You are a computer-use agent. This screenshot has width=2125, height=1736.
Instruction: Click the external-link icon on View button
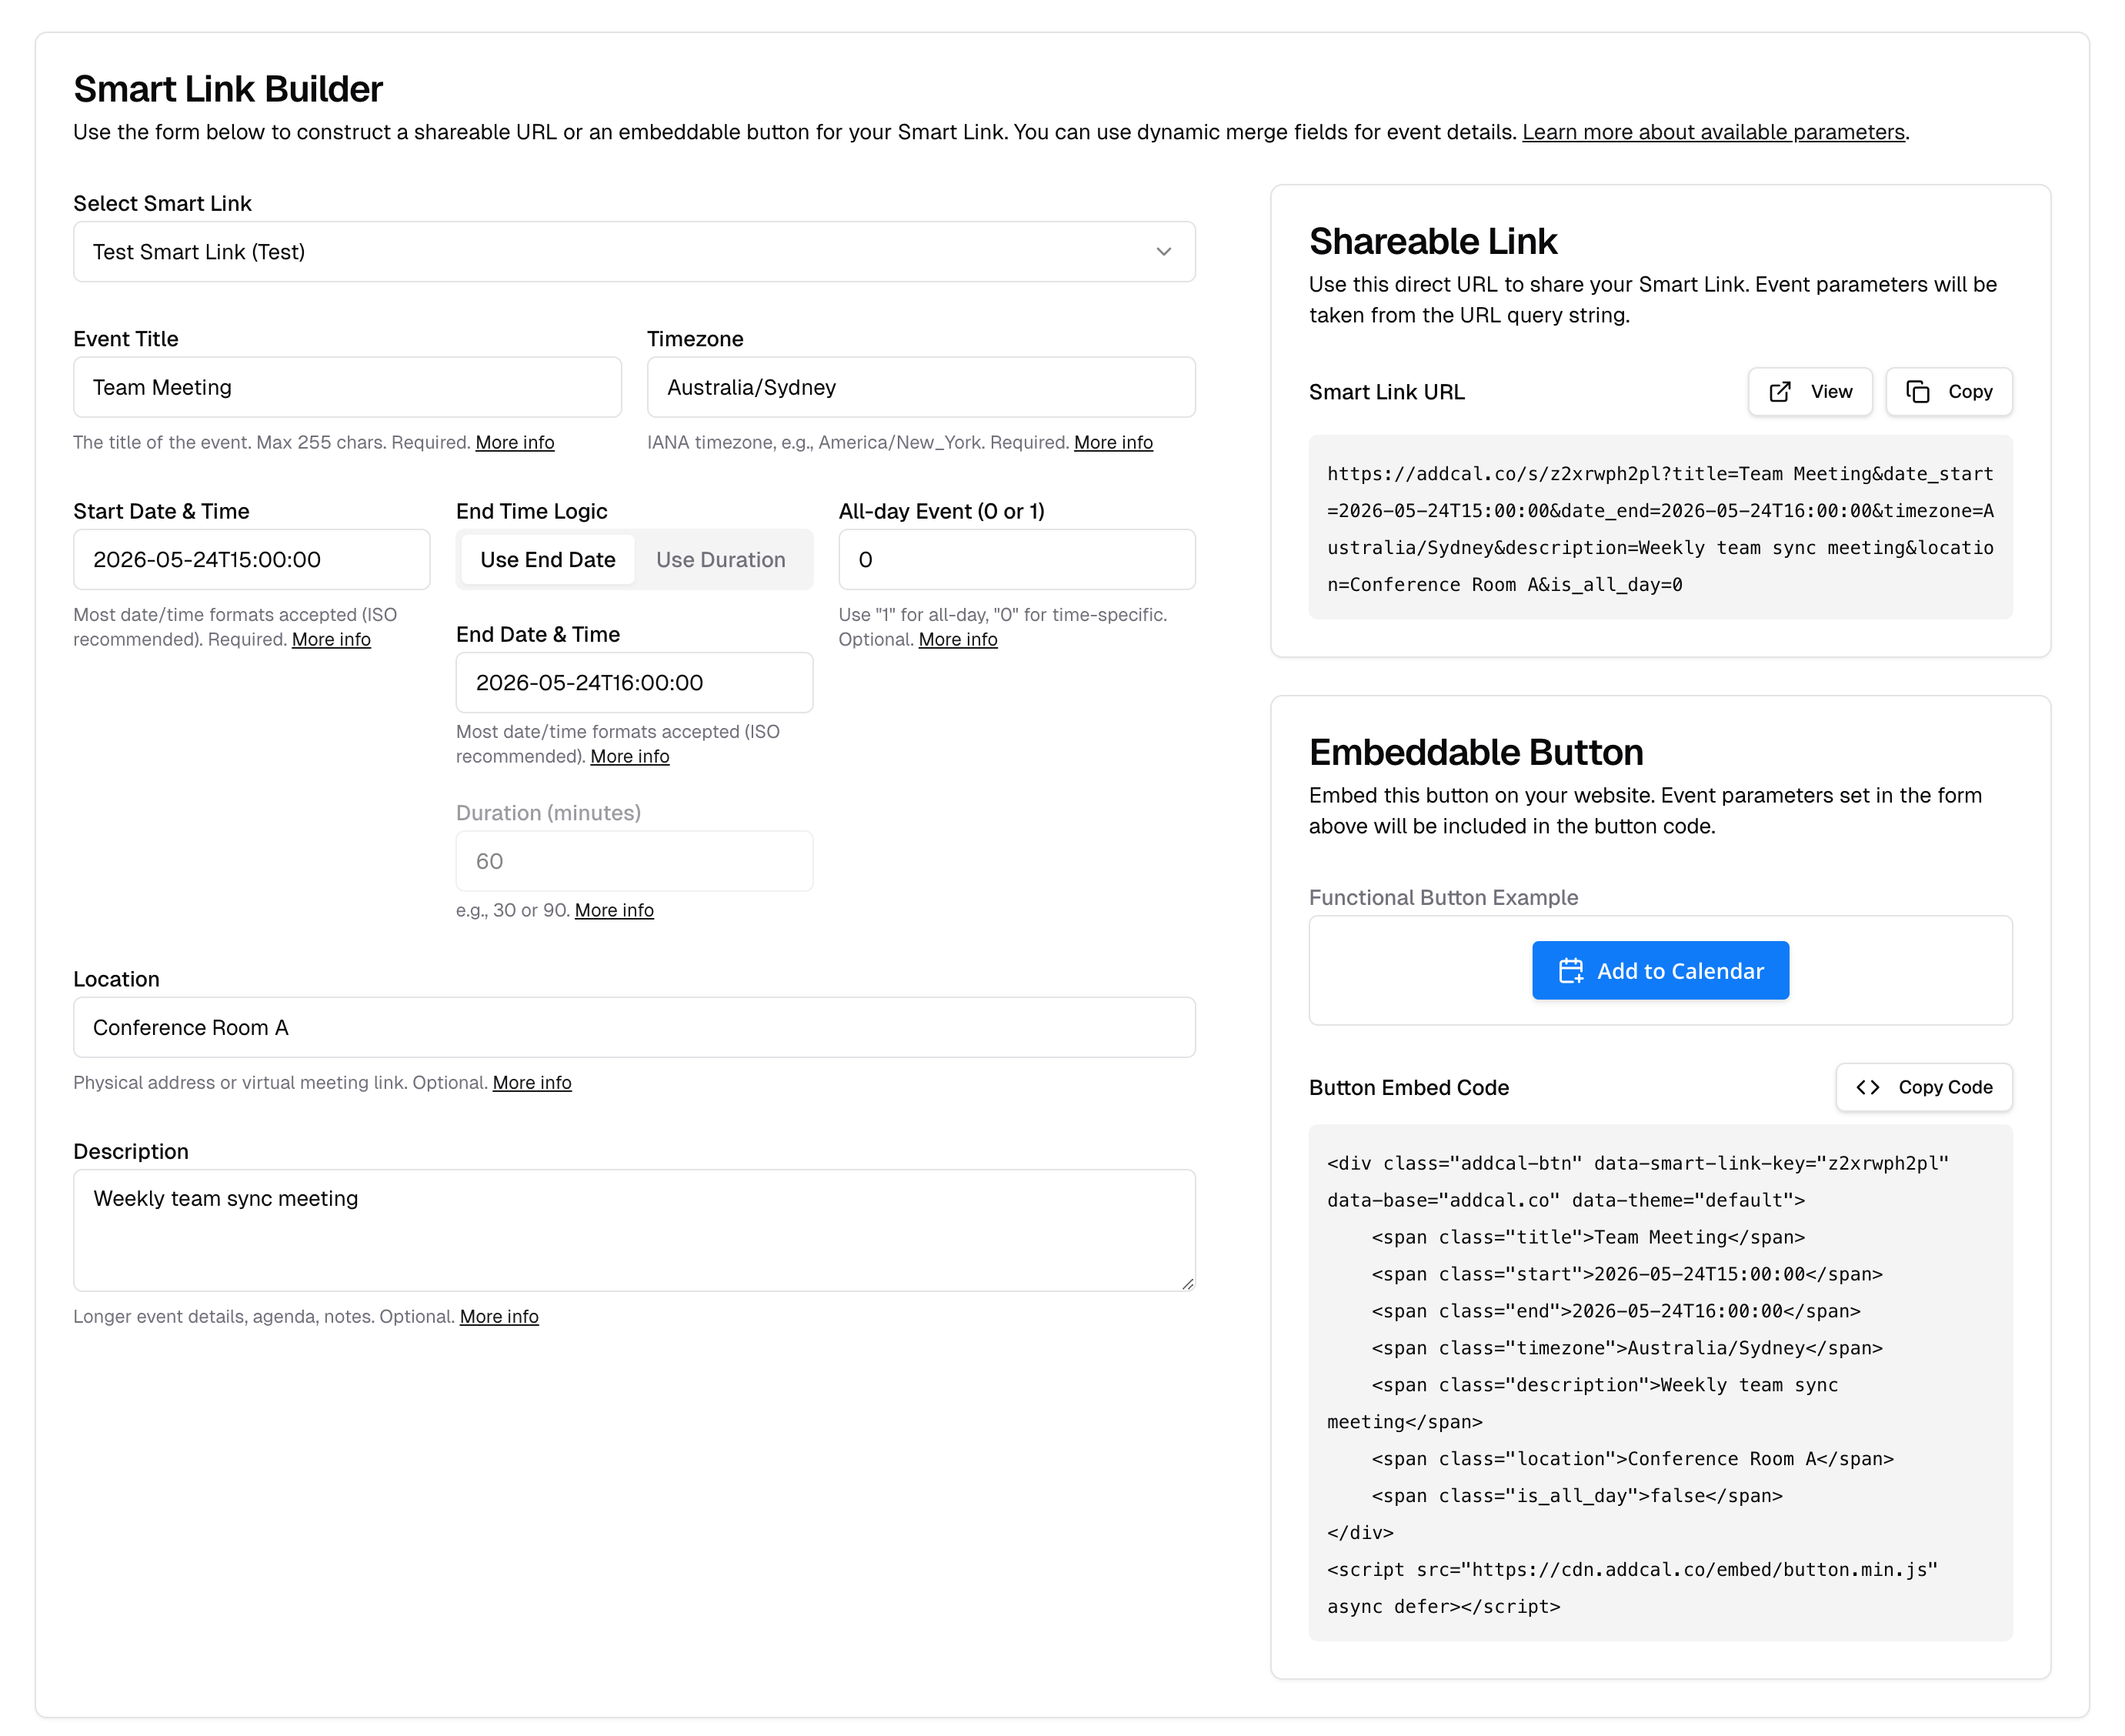1779,392
